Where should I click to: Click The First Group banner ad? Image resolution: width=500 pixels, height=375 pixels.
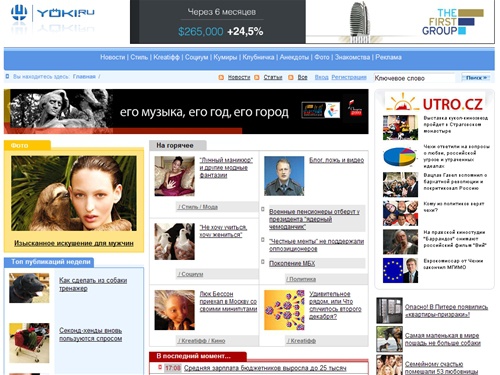[312, 22]
